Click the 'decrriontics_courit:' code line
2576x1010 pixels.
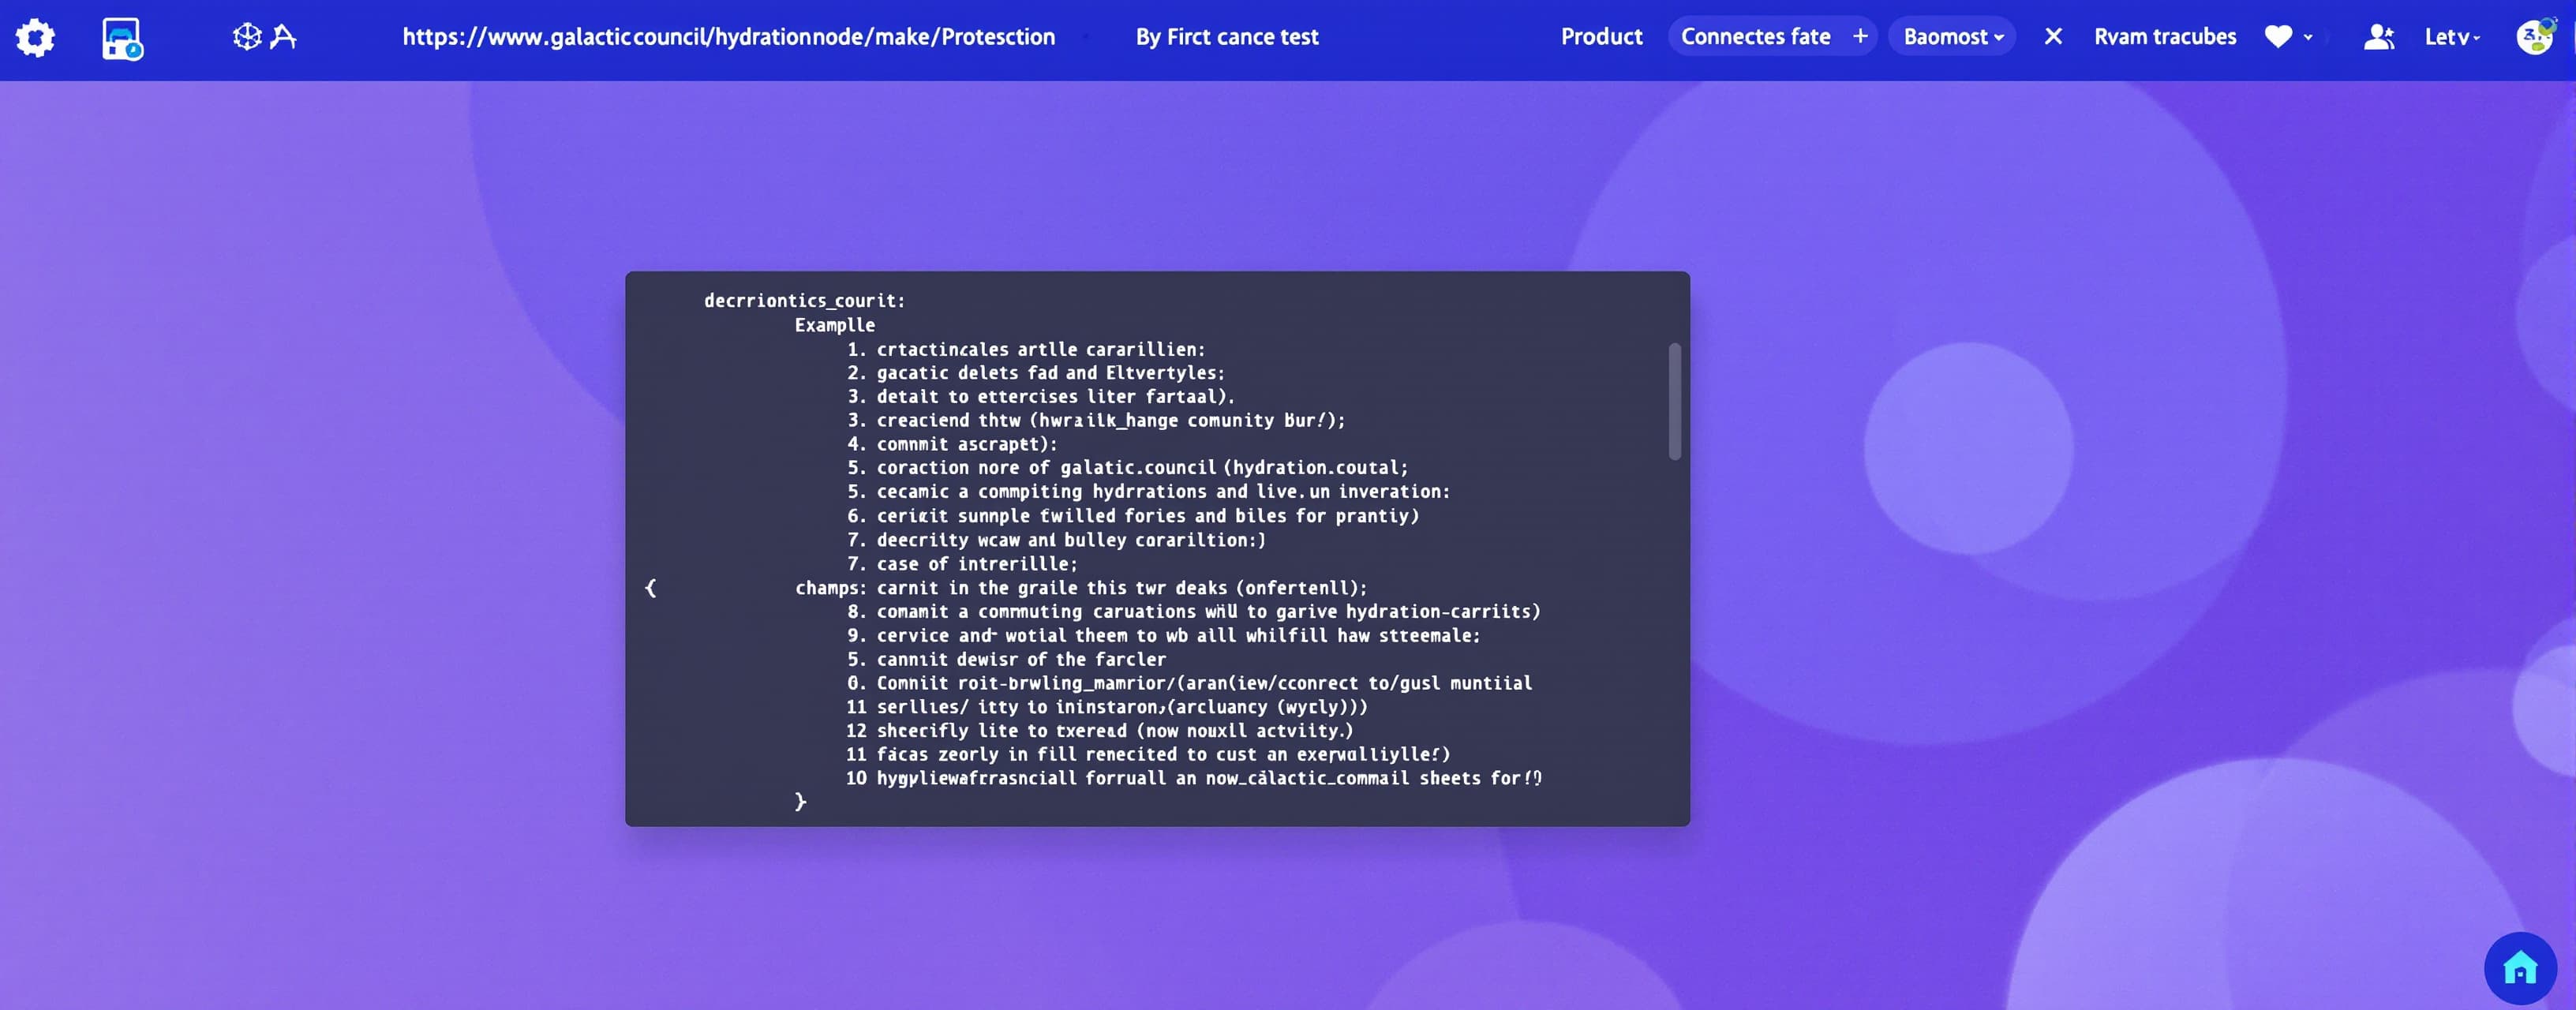(x=804, y=301)
